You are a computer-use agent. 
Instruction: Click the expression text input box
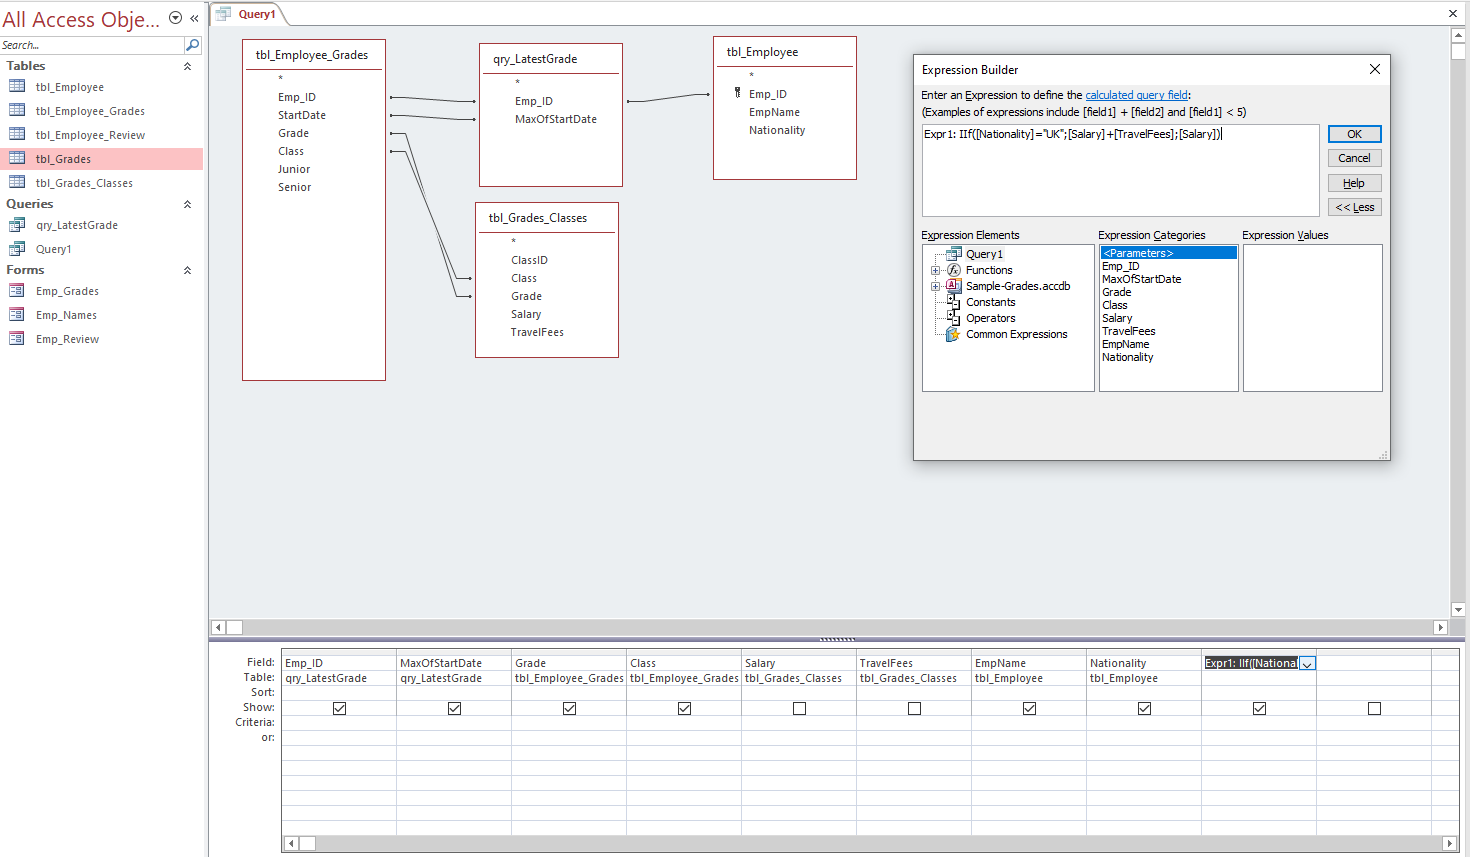pos(1120,170)
